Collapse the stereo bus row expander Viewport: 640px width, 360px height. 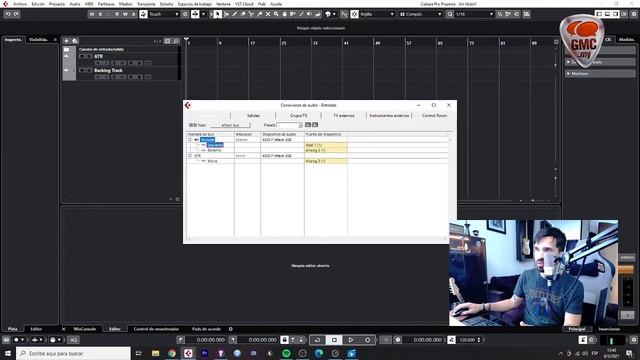click(x=190, y=140)
